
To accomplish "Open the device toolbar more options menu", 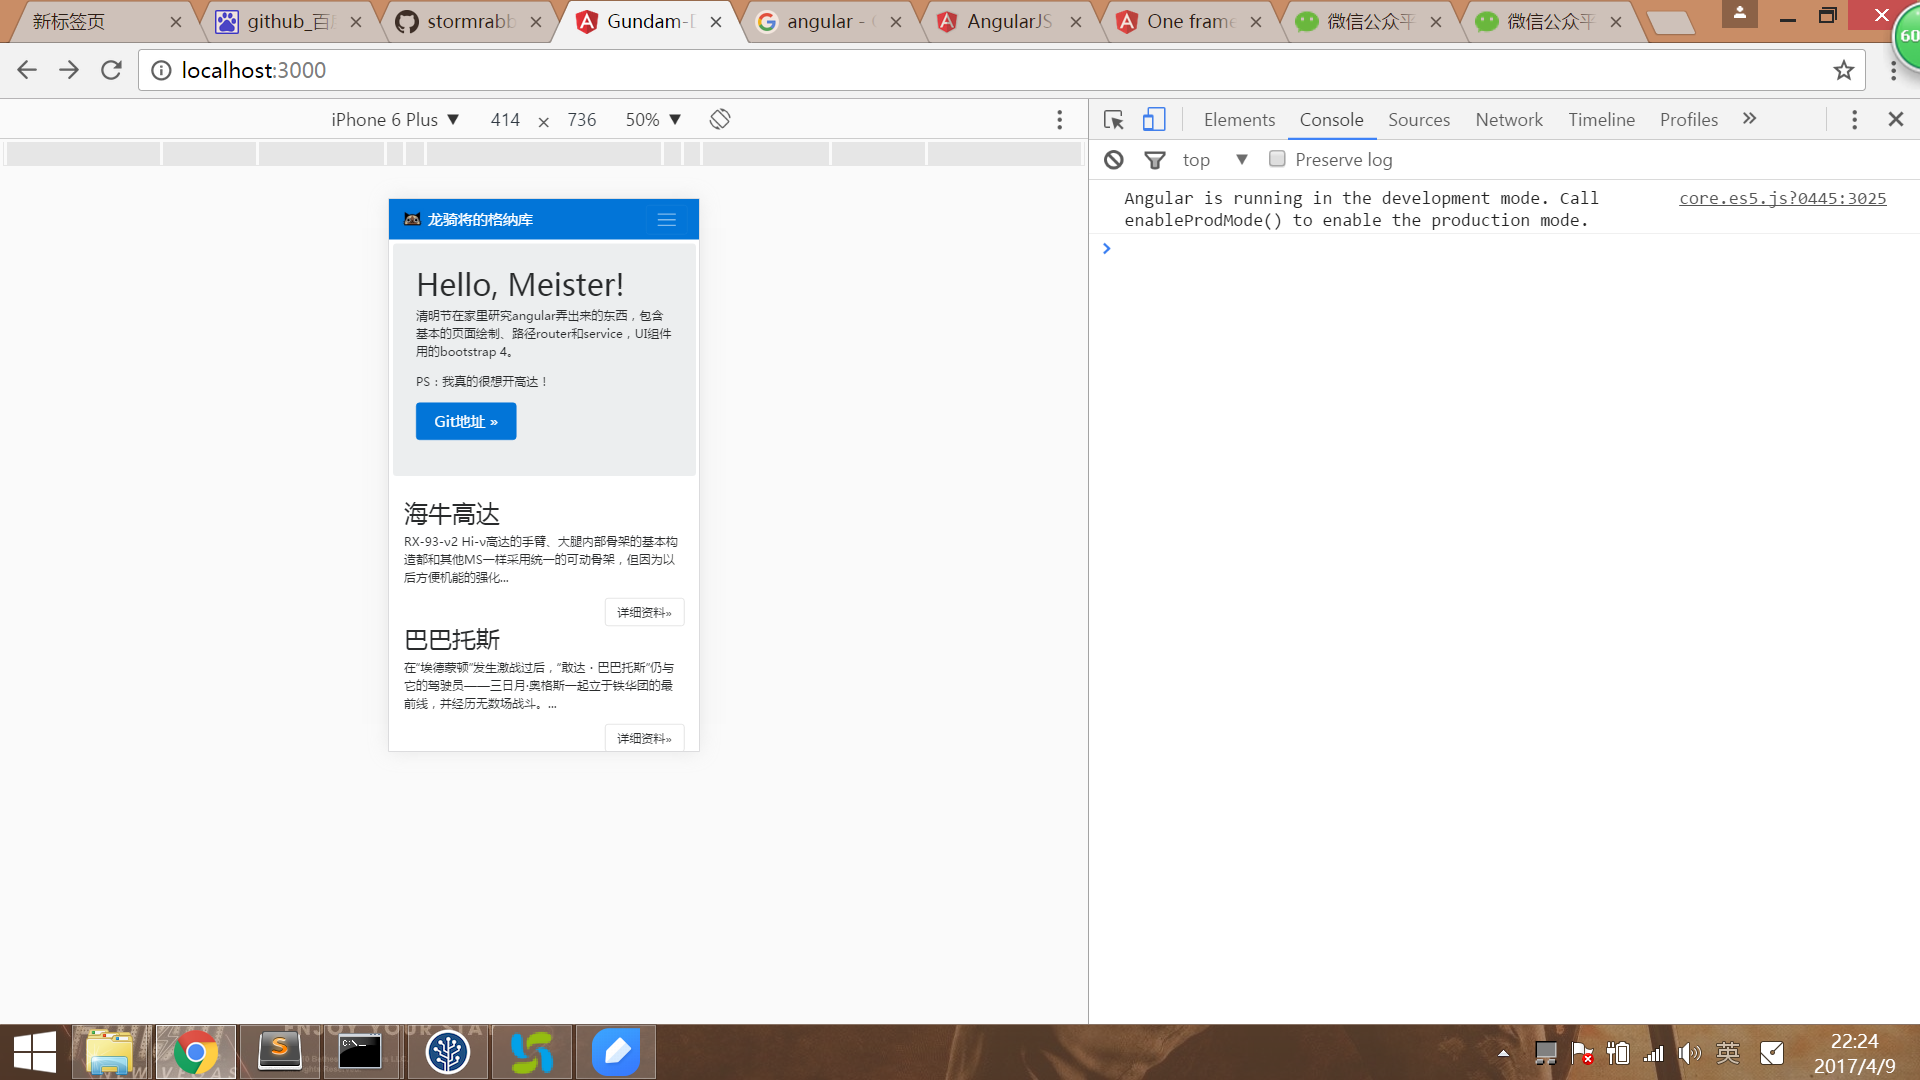I will [1060, 120].
